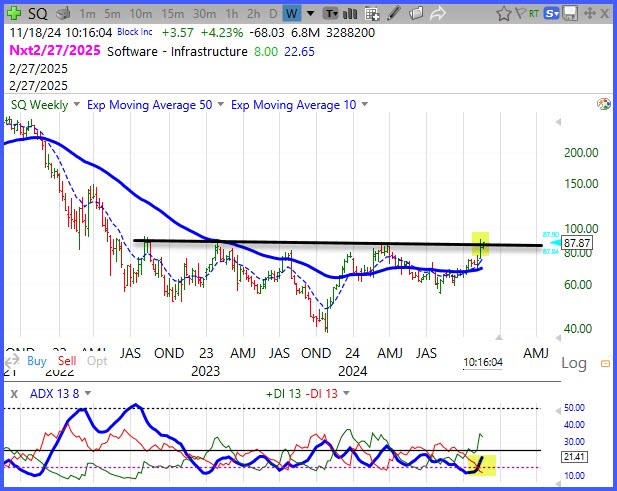
Task: Toggle the RT real-time indicator
Action: click(x=534, y=14)
